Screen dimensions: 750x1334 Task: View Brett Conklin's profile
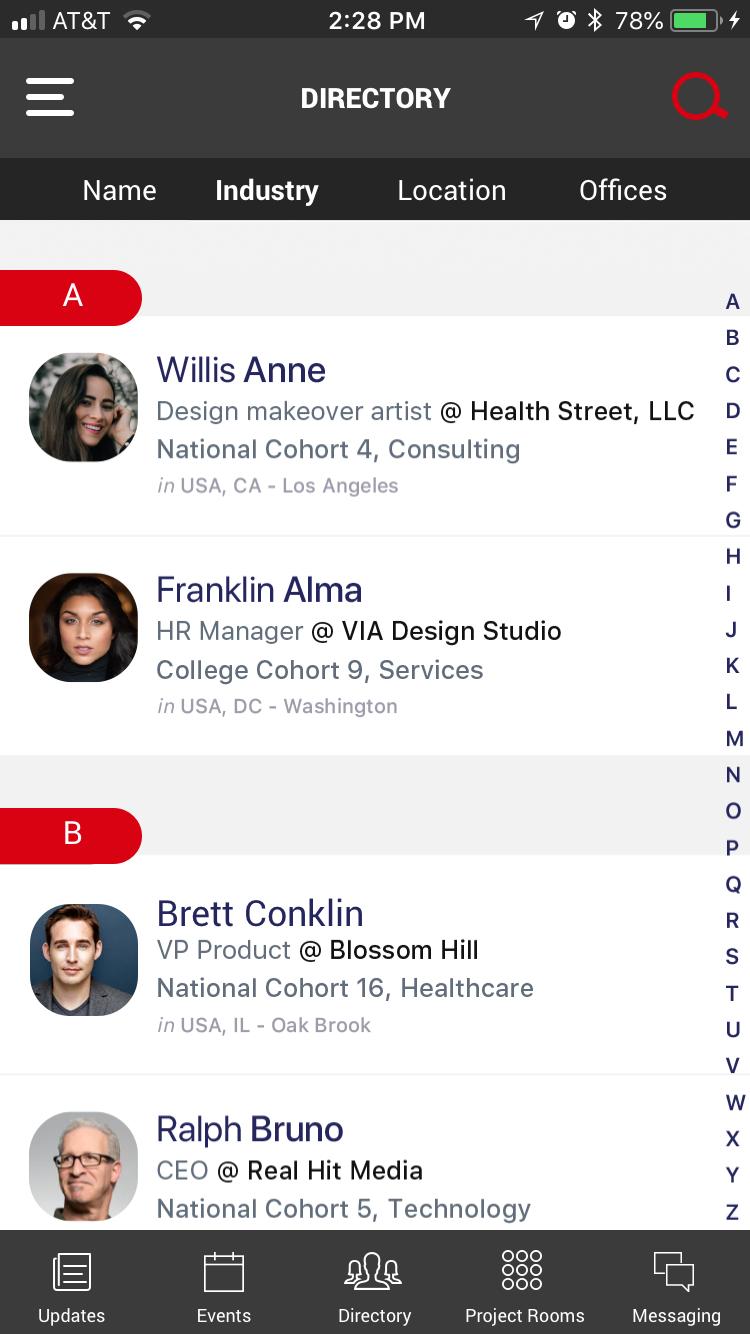[x=260, y=913]
